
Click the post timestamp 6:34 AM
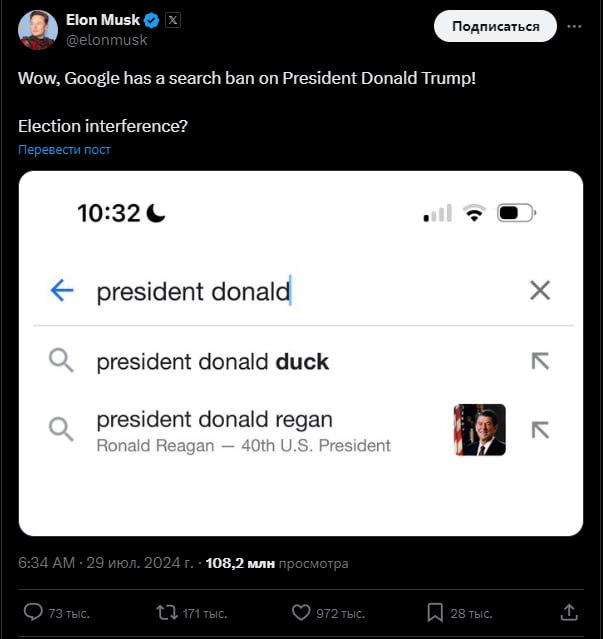pyautogui.click(x=46, y=564)
